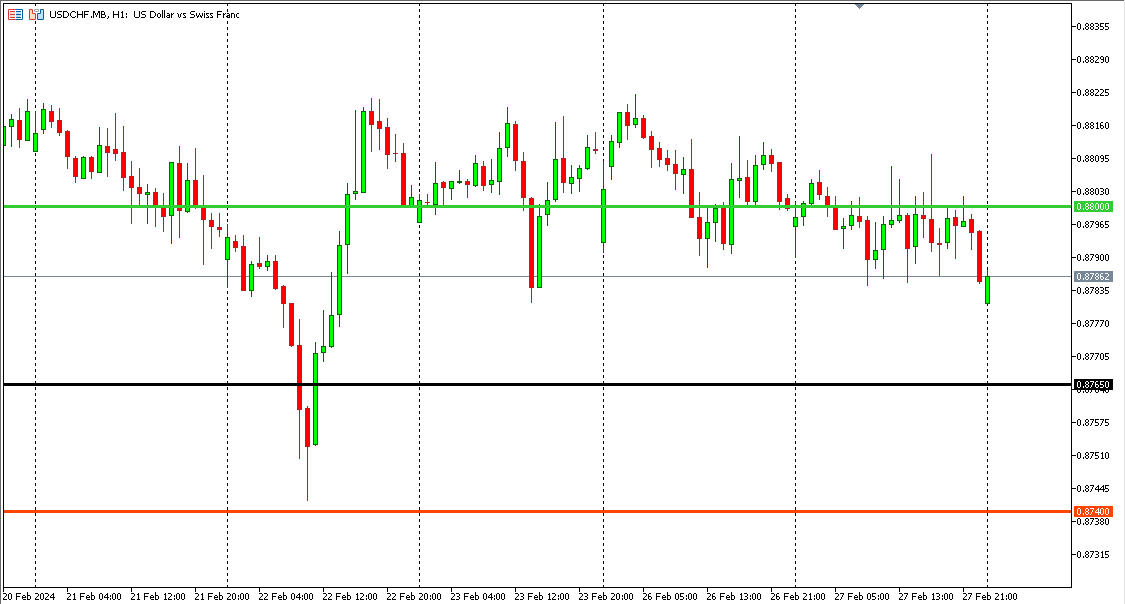Click the 22 Feb 20:00 time label
The width and height of the screenshot is (1125, 604).
click(414, 597)
